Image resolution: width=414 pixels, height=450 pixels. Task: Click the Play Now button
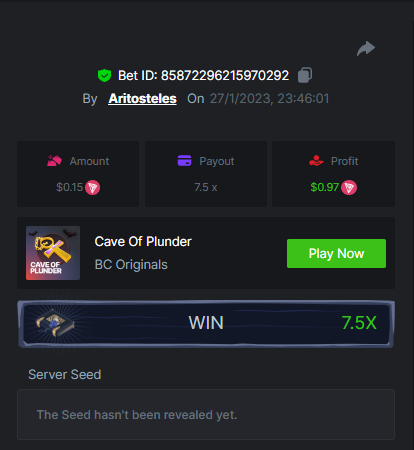(336, 253)
